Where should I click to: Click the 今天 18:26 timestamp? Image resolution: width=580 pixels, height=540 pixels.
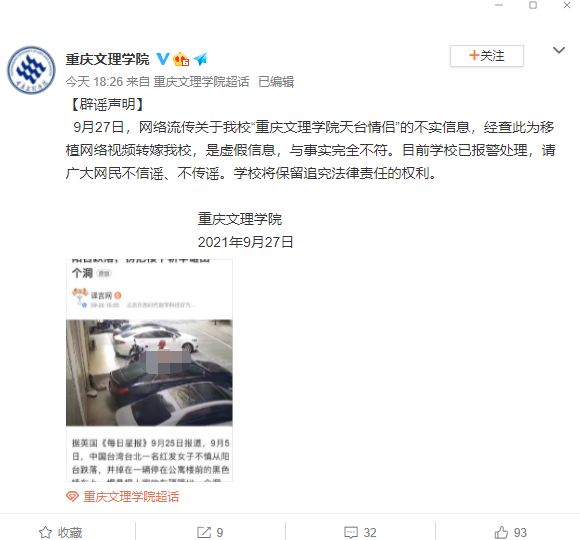(x=94, y=82)
